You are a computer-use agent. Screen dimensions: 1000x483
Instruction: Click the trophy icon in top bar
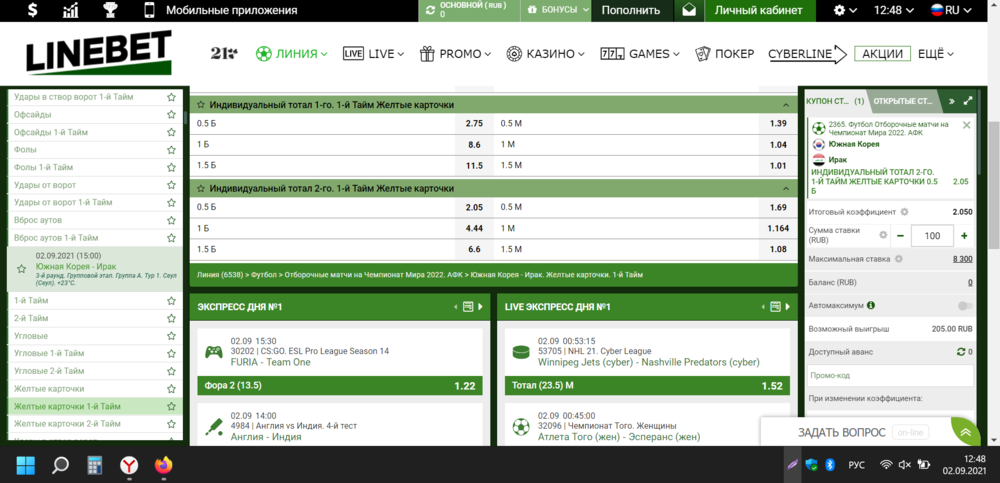tap(110, 10)
